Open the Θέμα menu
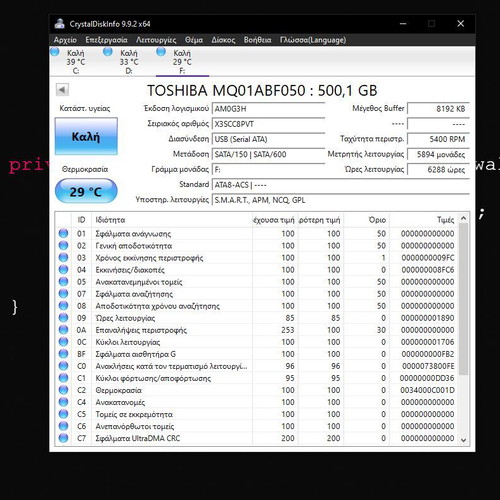500x500 pixels. click(x=194, y=40)
